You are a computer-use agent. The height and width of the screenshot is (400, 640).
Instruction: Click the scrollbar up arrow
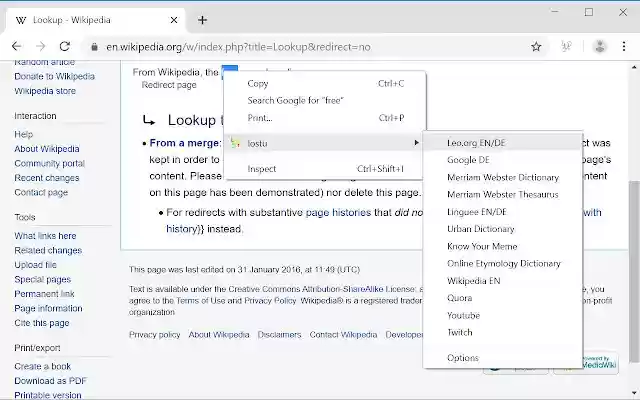[634, 67]
